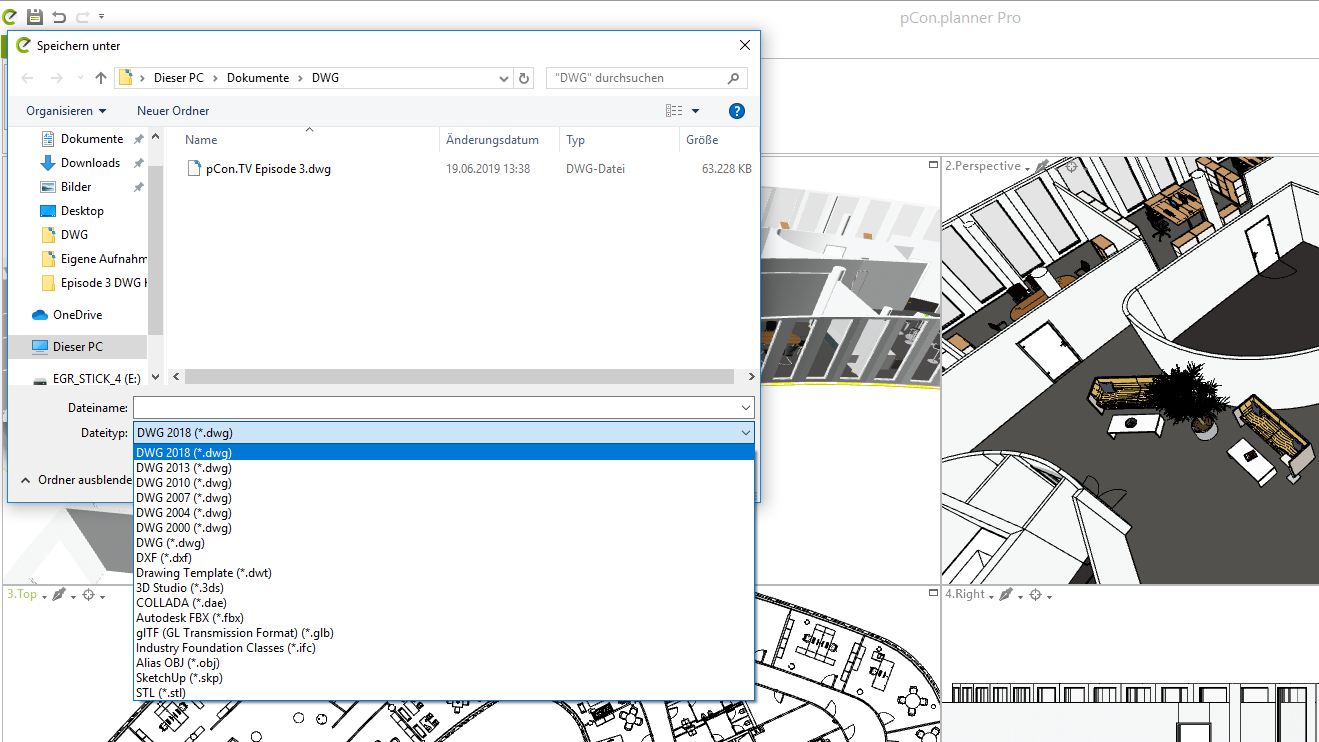
Task: Open the Eigene Aufnahmen folder in sidebar
Action: [104, 259]
